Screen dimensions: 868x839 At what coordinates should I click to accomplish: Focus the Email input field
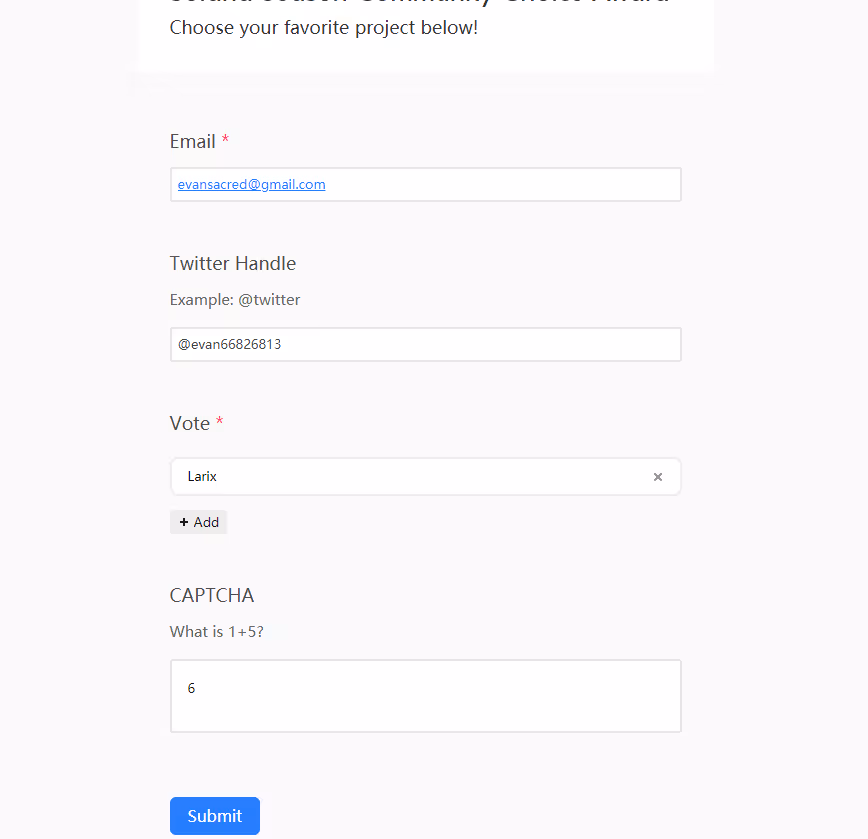(x=426, y=184)
